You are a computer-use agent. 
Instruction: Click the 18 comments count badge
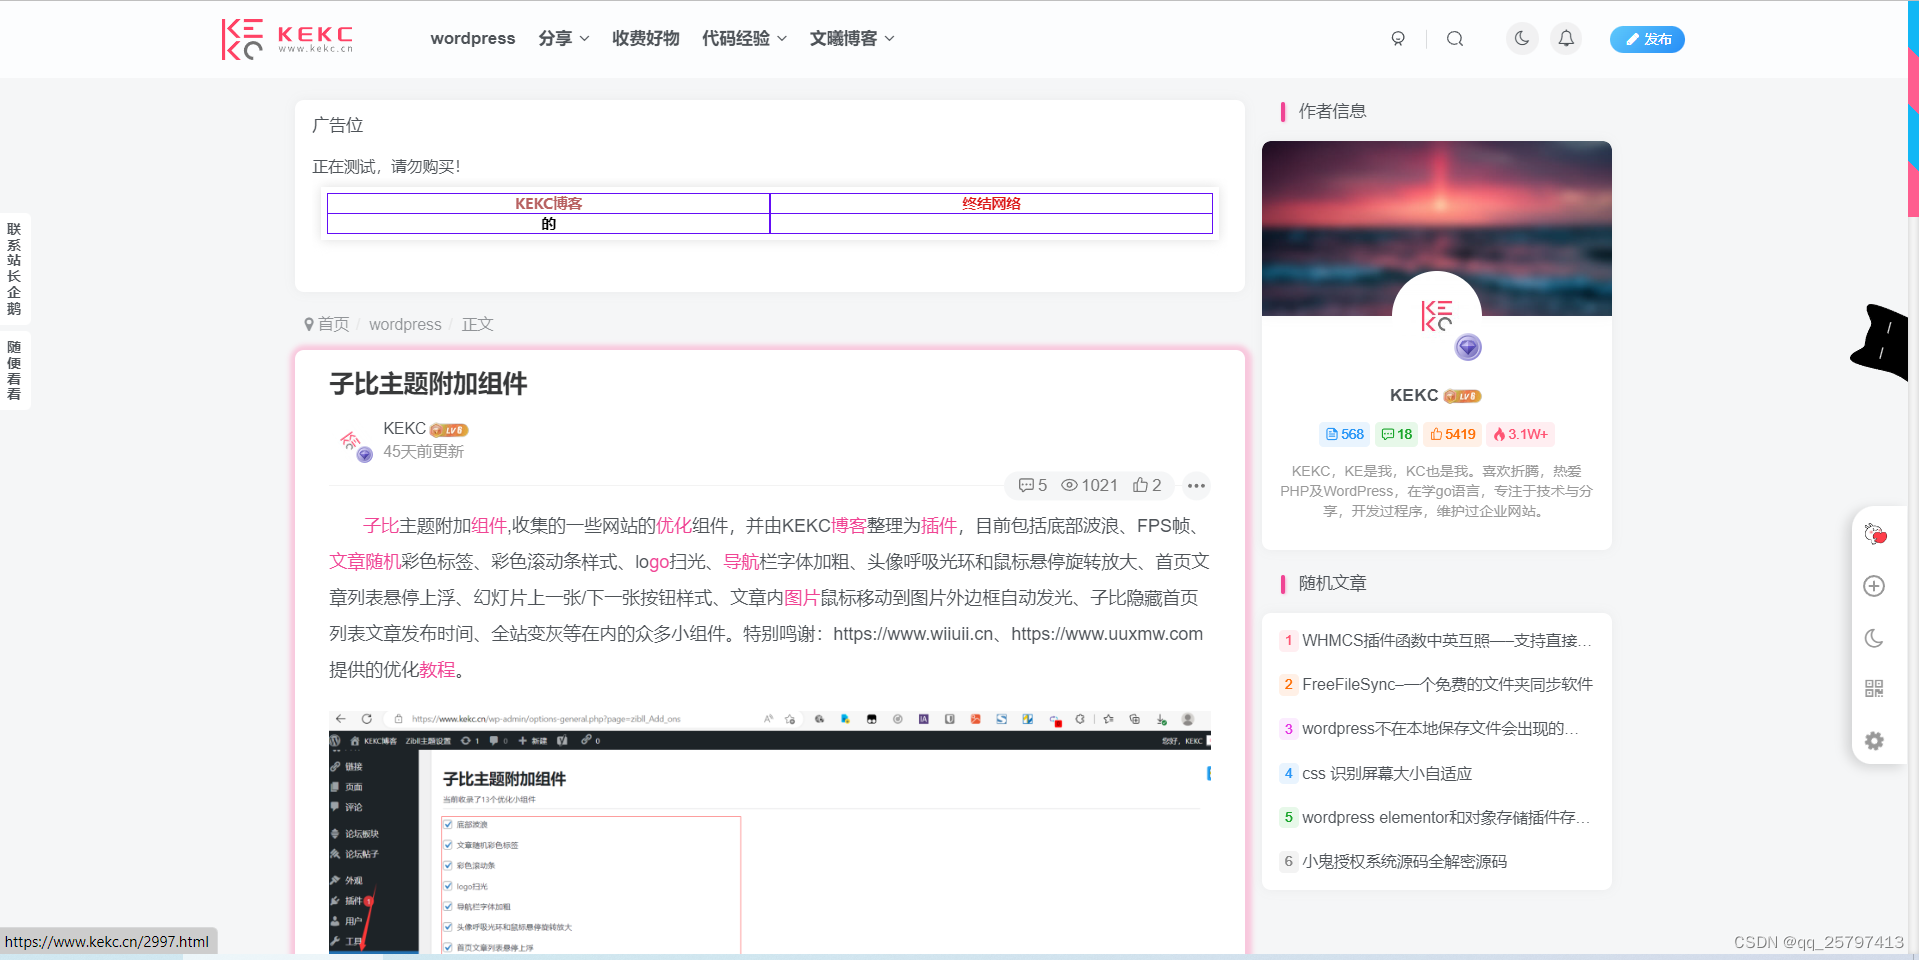click(1397, 434)
